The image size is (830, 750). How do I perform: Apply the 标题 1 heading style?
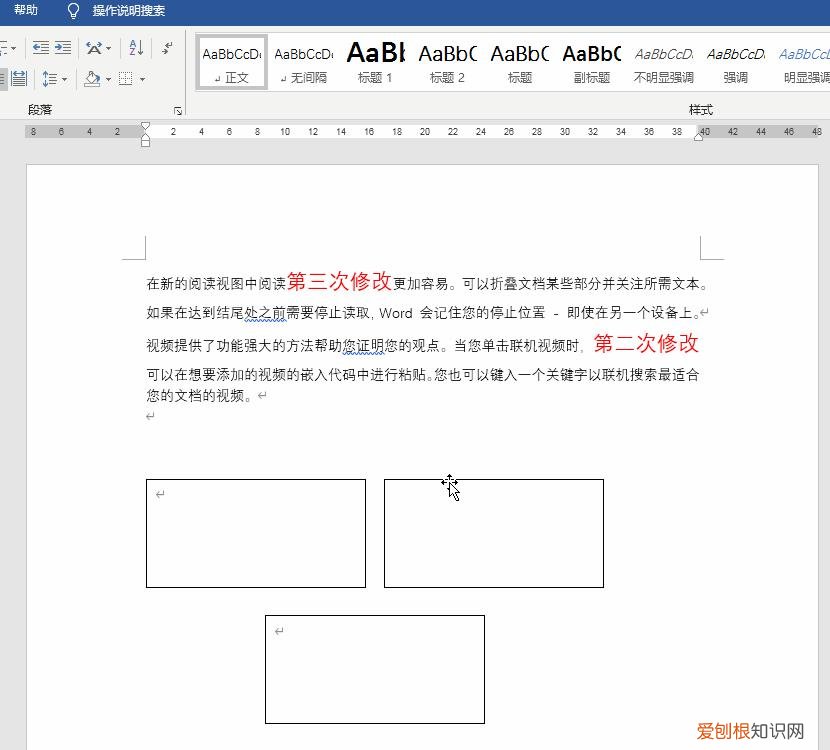pyautogui.click(x=375, y=60)
